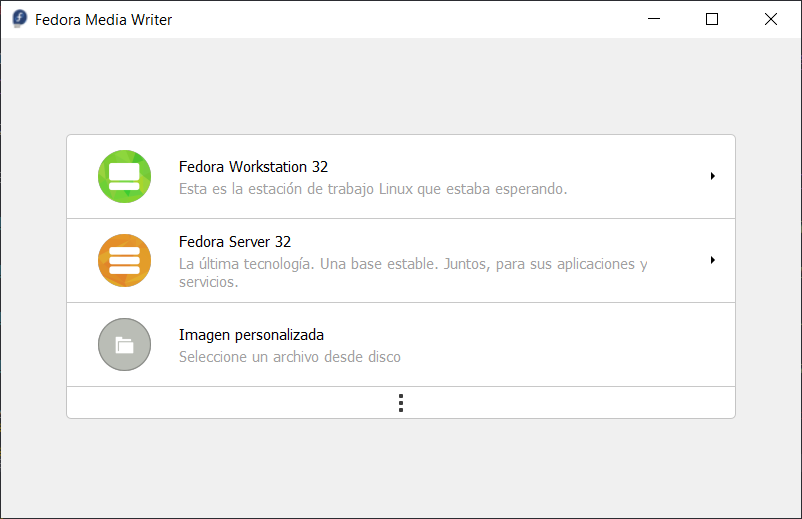This screenshot has width=802, height=519.
Task: Expand Fedora Server 32 details arrow
Action: [712, 260]
